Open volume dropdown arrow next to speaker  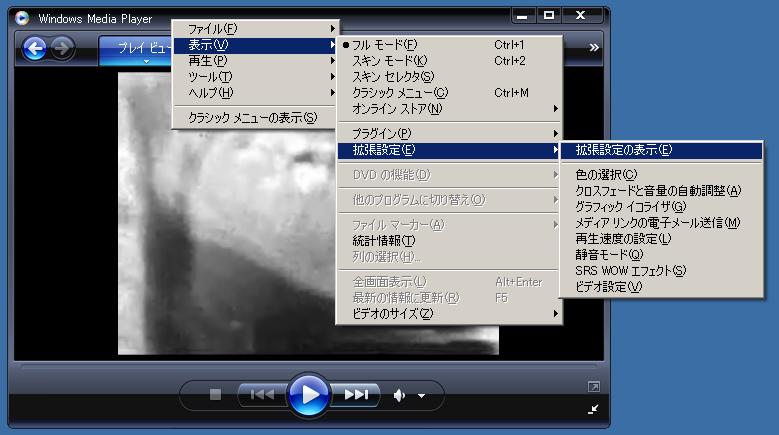click(421, 396)
